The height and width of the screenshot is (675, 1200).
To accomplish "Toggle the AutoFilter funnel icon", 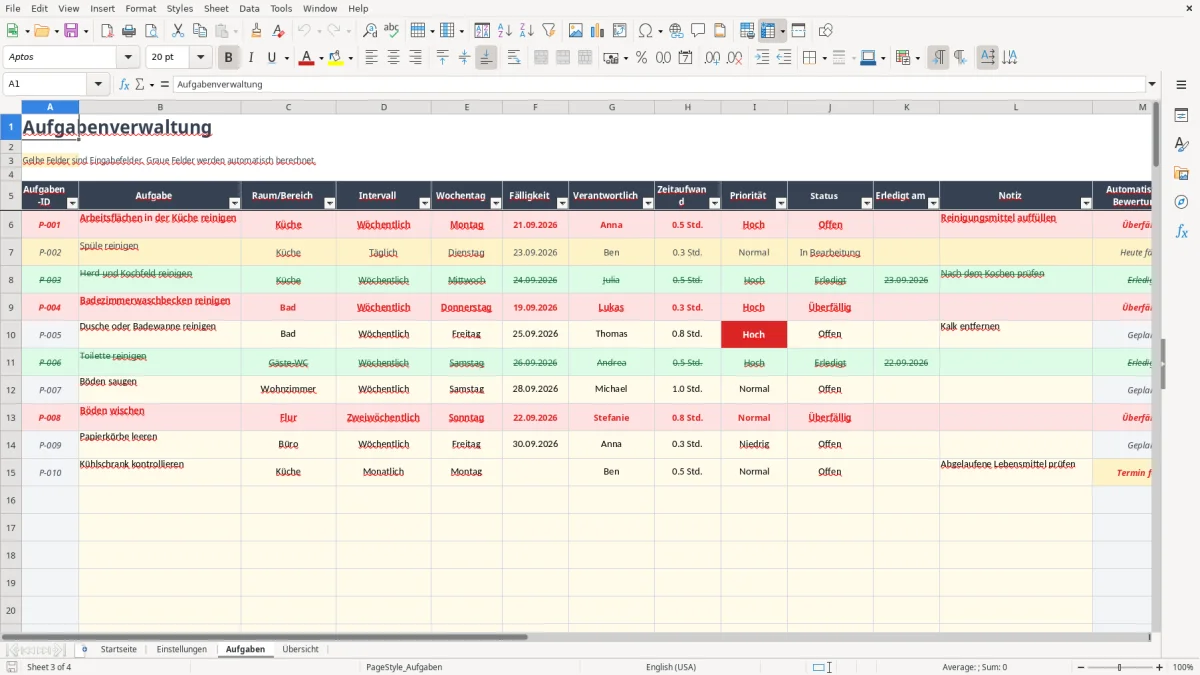I will [x=549, y=31].
